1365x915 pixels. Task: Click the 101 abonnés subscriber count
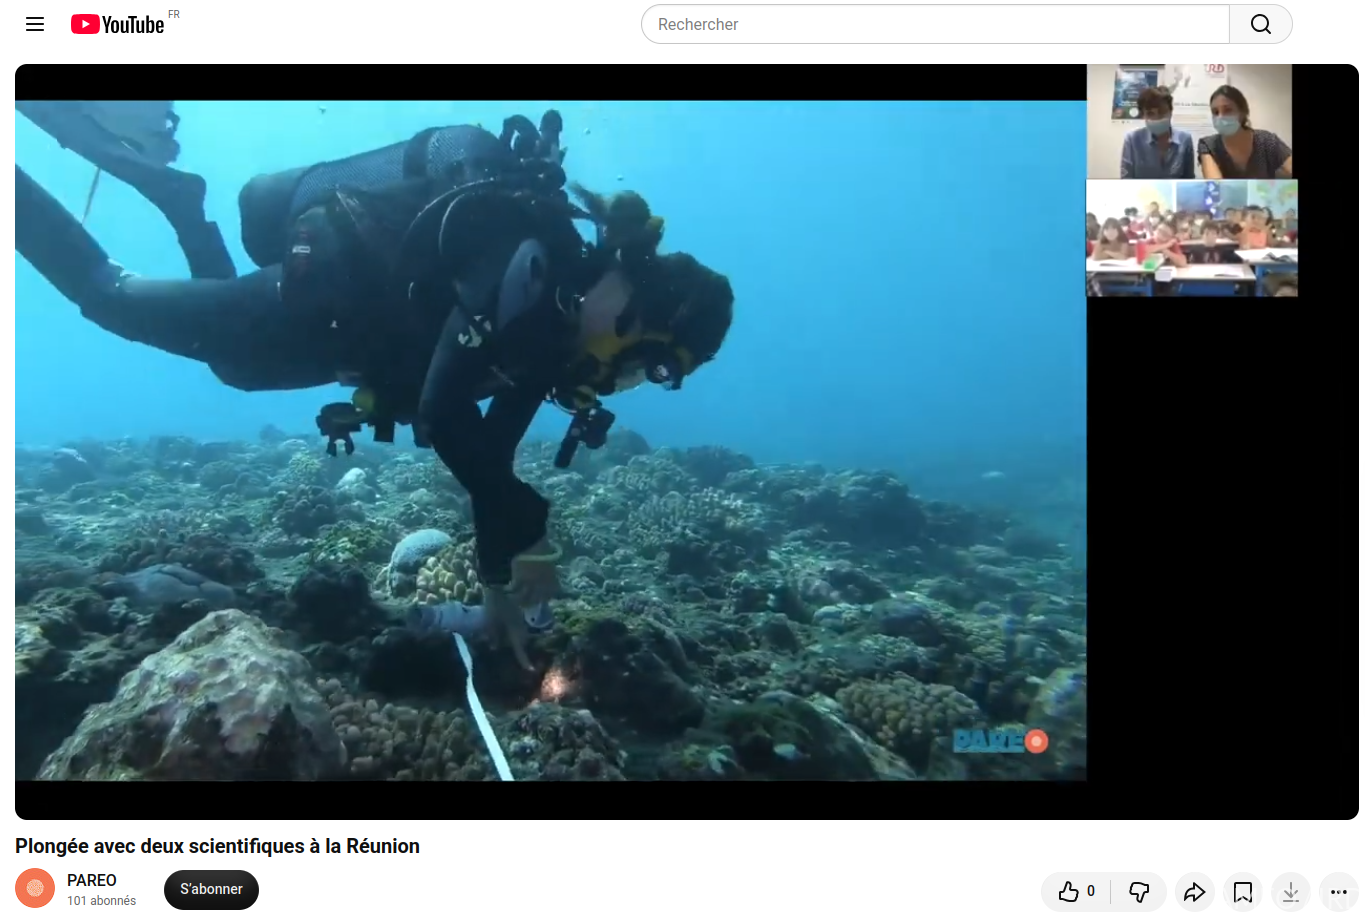(x=101, y=901)
